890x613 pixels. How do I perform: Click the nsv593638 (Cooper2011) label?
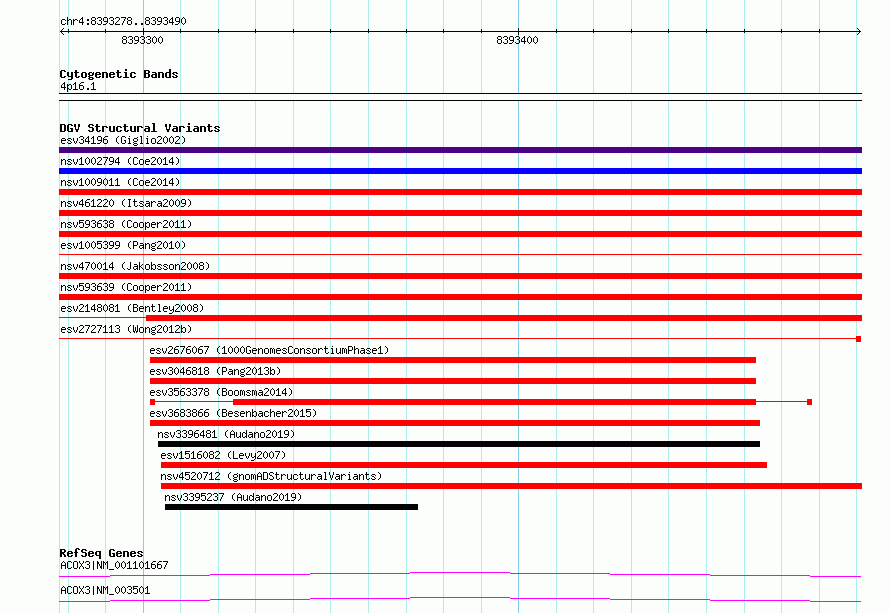point(126,224)
